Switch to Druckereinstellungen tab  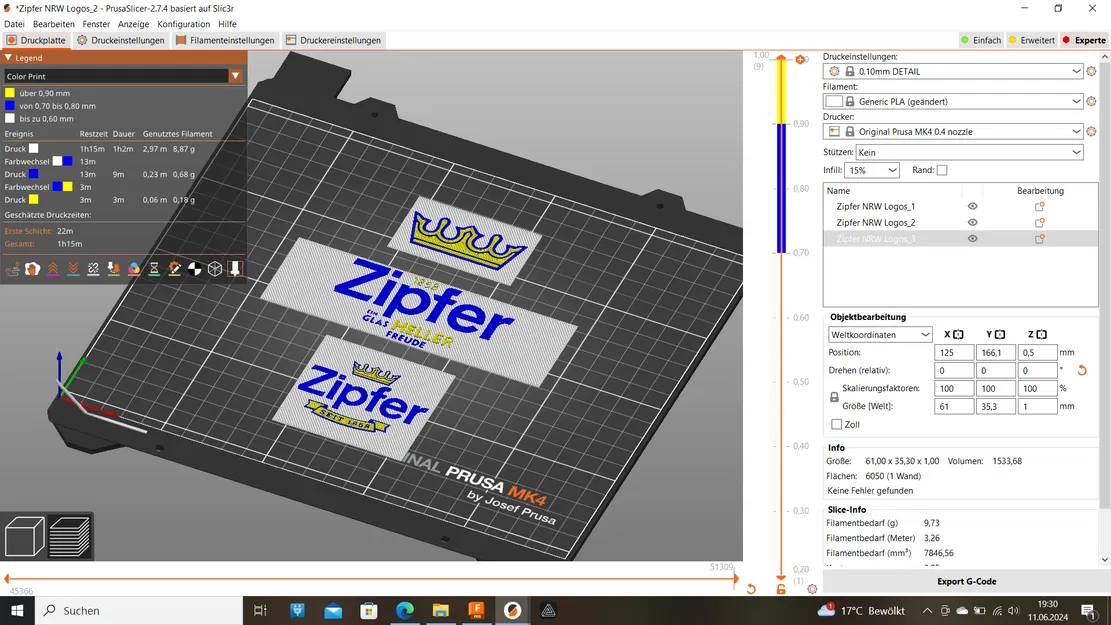click(334, 40)
